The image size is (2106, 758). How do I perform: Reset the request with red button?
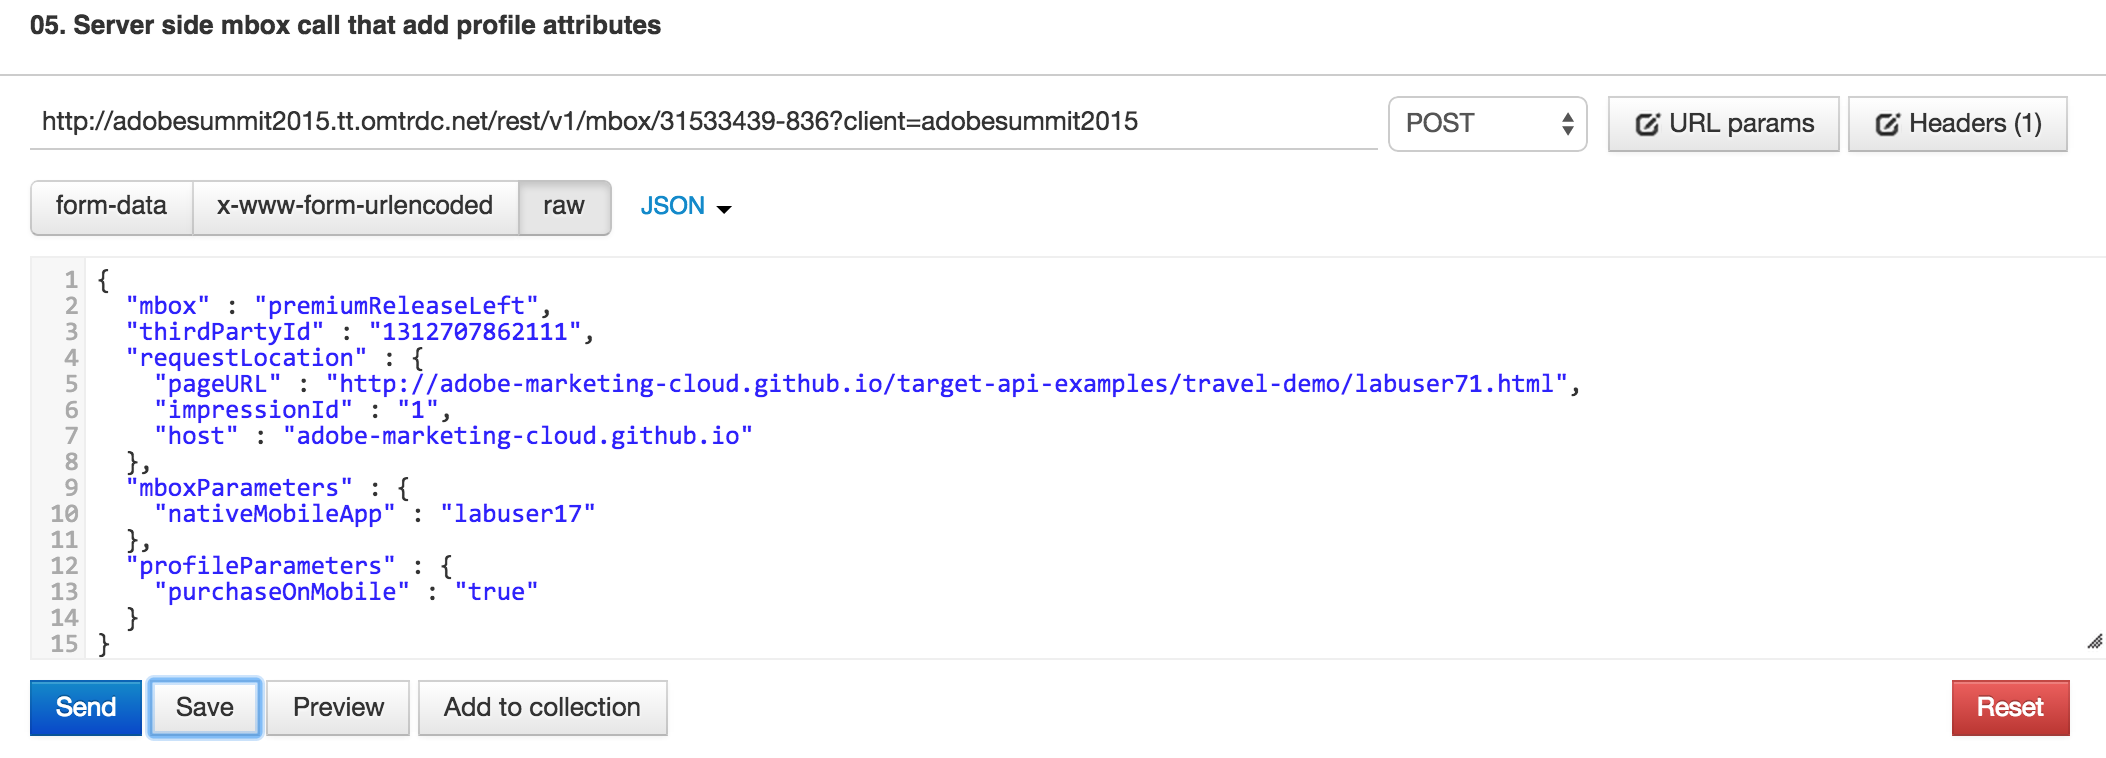pyautogui.click(x=2010, y=707)
